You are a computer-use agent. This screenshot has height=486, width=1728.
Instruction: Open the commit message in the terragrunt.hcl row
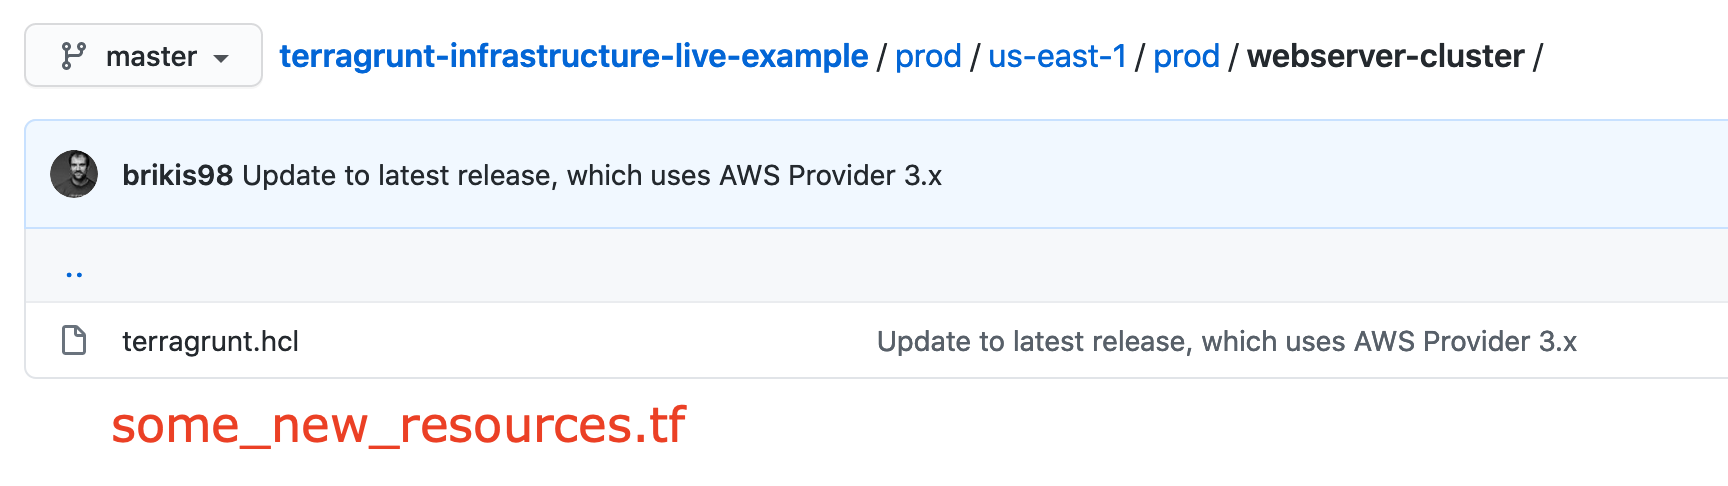click(1226, 341)
